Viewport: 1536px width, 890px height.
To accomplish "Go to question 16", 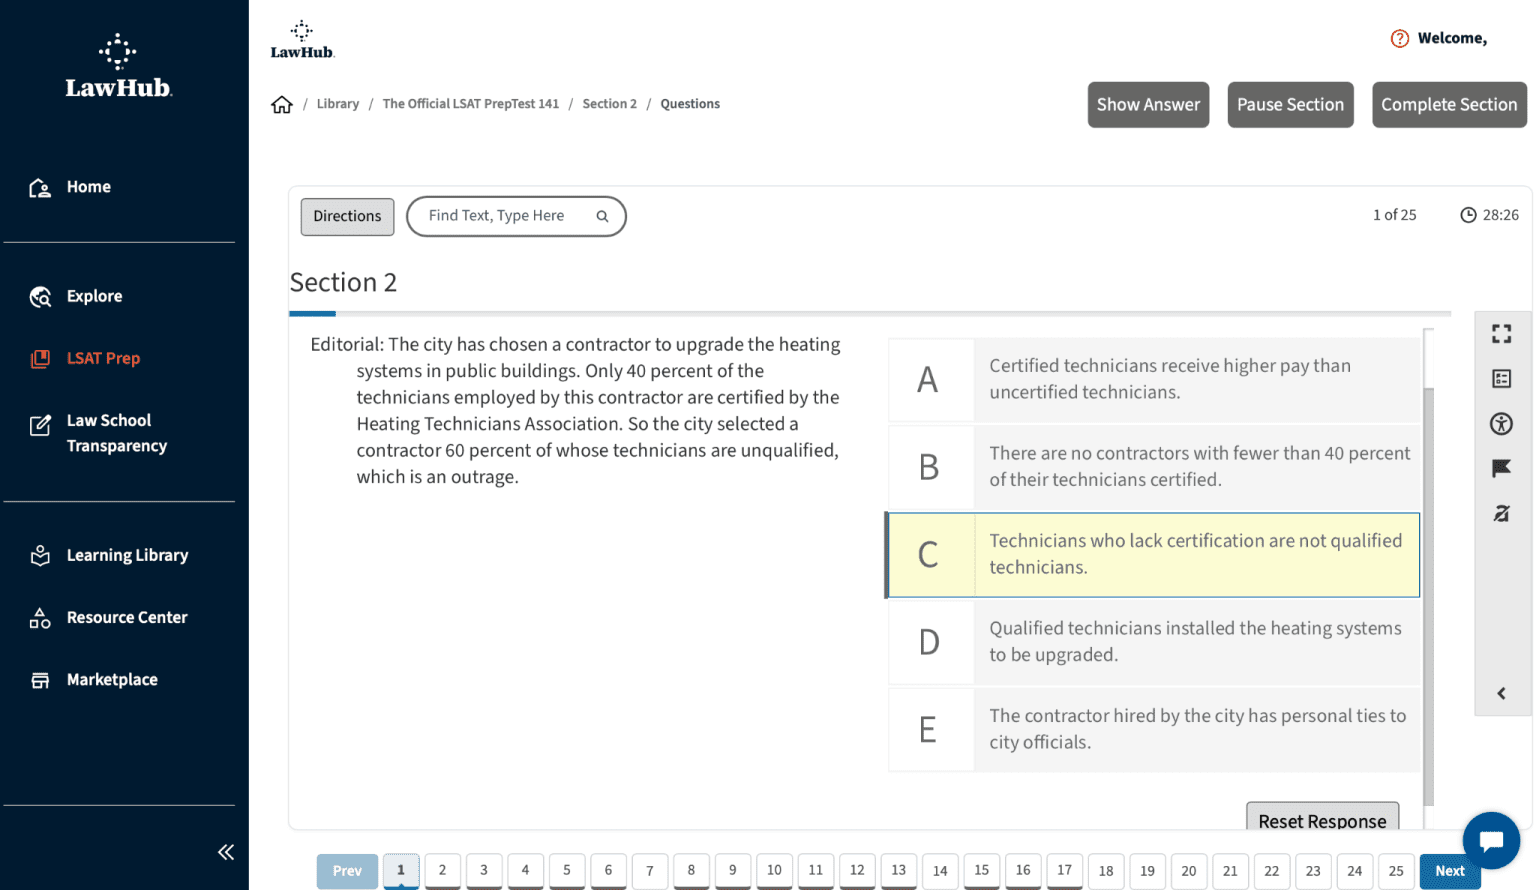I will (1023, 871).
